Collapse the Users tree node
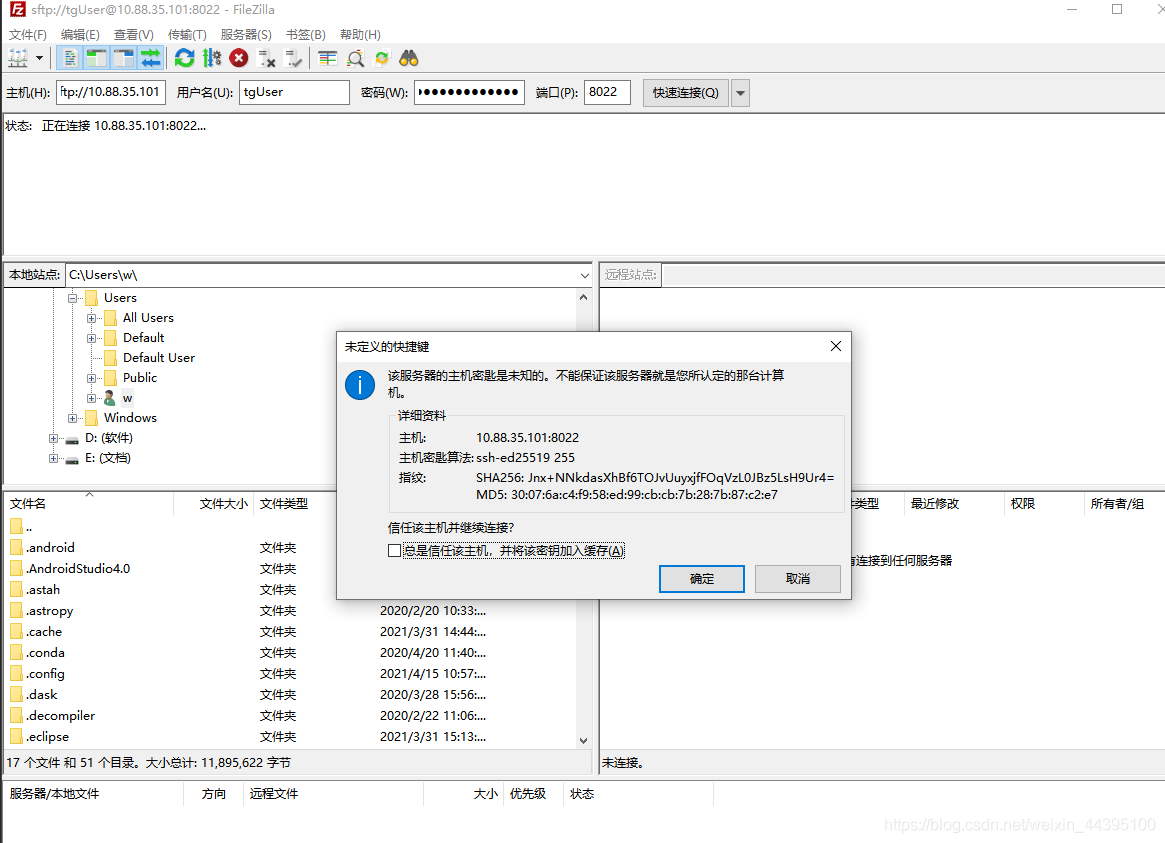The width and height of the screenshot is (1165, 843). pos(73,298)
